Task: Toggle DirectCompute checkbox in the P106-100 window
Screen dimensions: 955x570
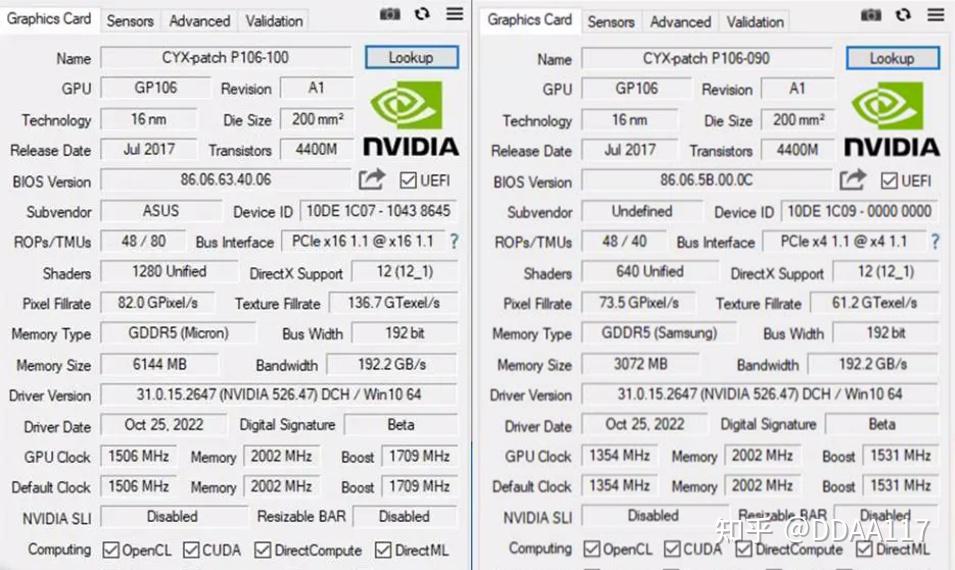Action: pos(263,550)
